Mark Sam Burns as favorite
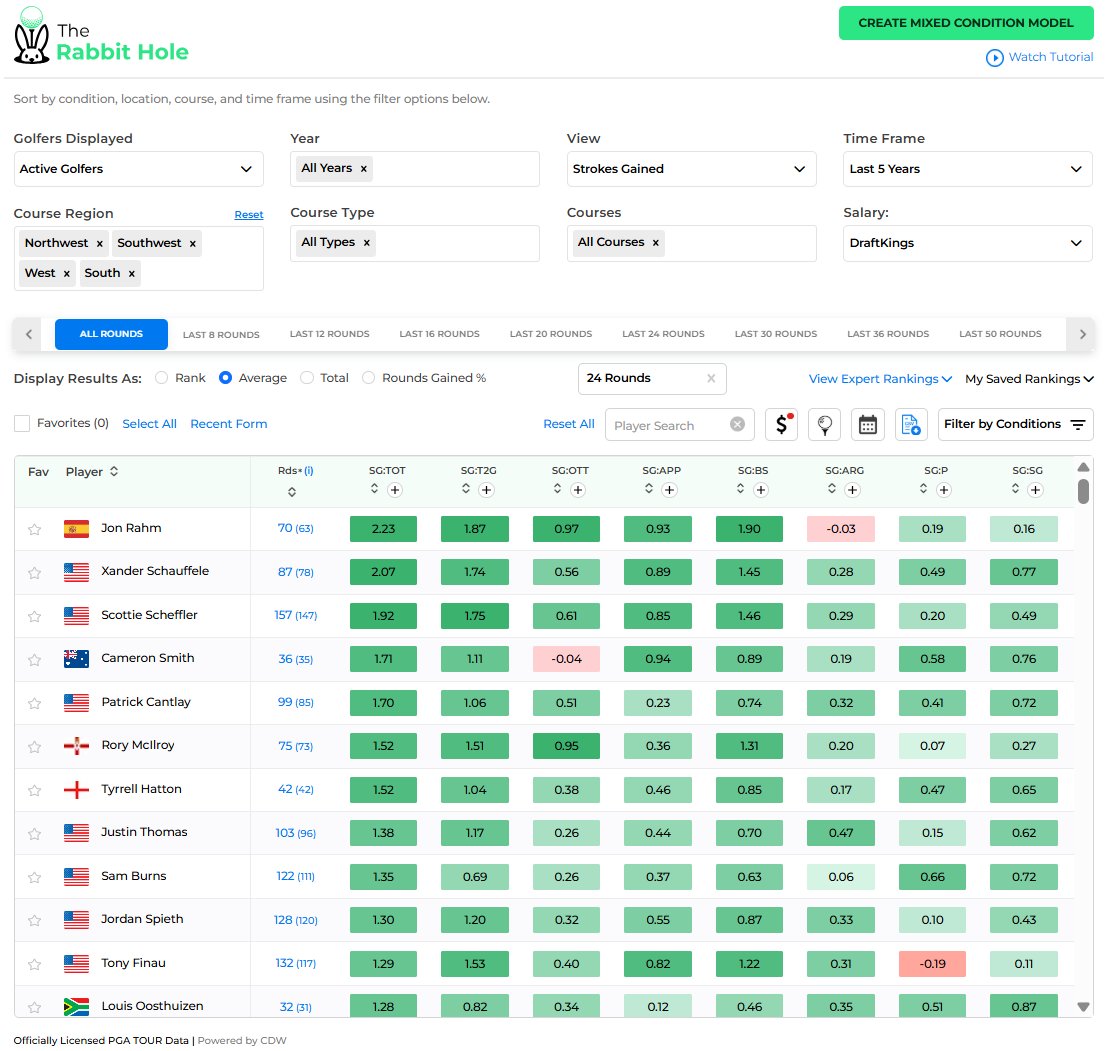Viewport: 1115px width, 1051px height. (34, 877)
